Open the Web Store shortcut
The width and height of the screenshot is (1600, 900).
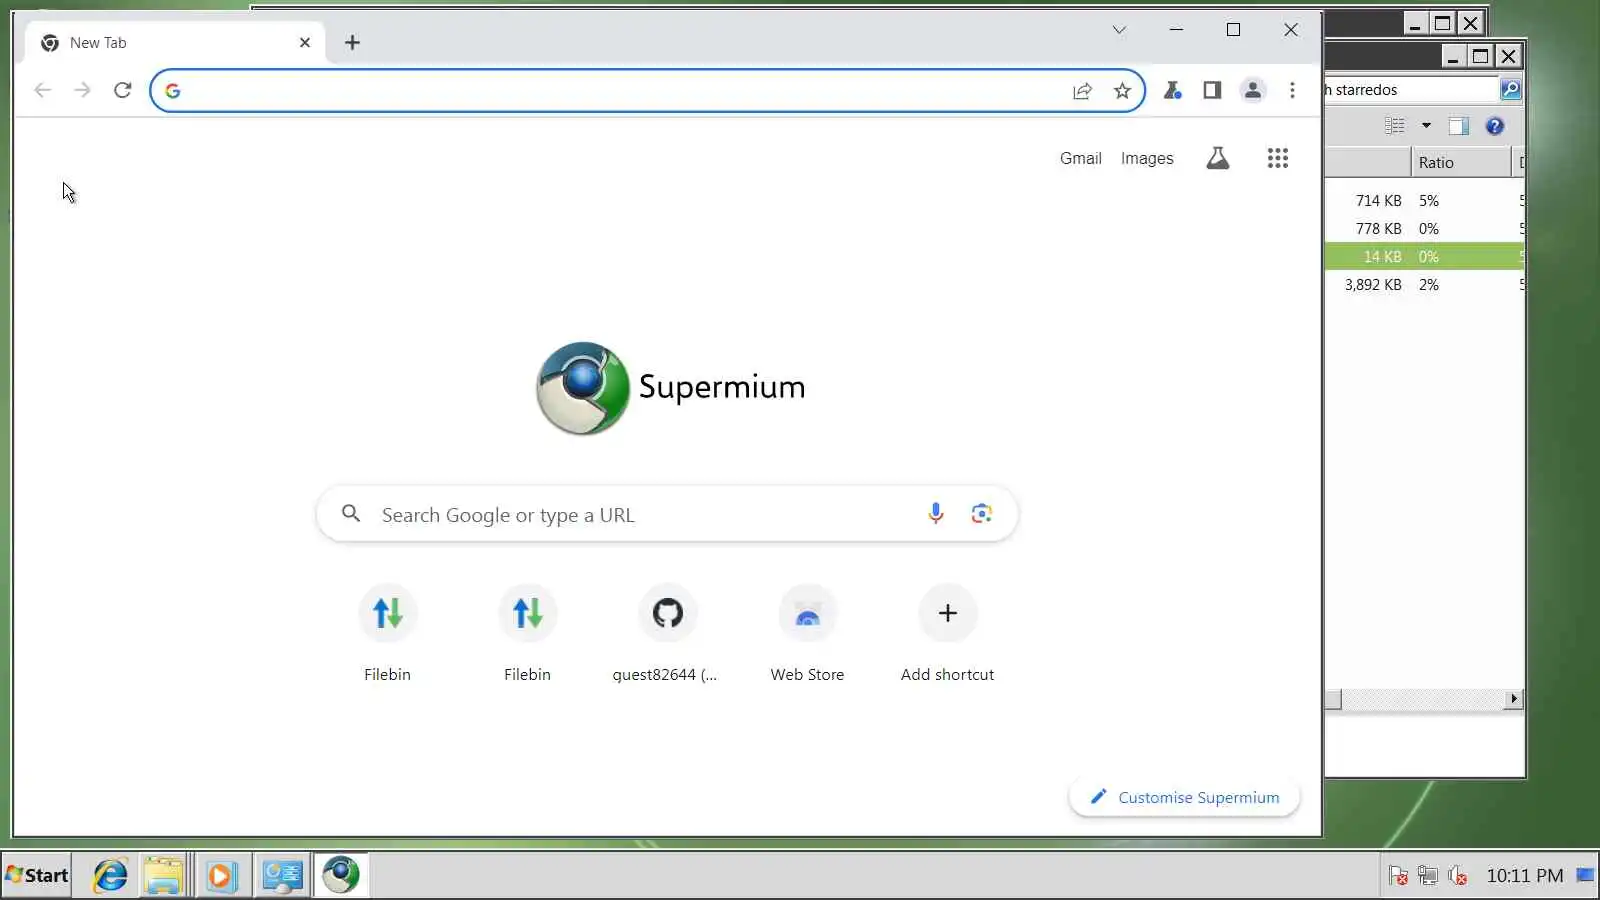pyautogui.click(x=807, y=632)
